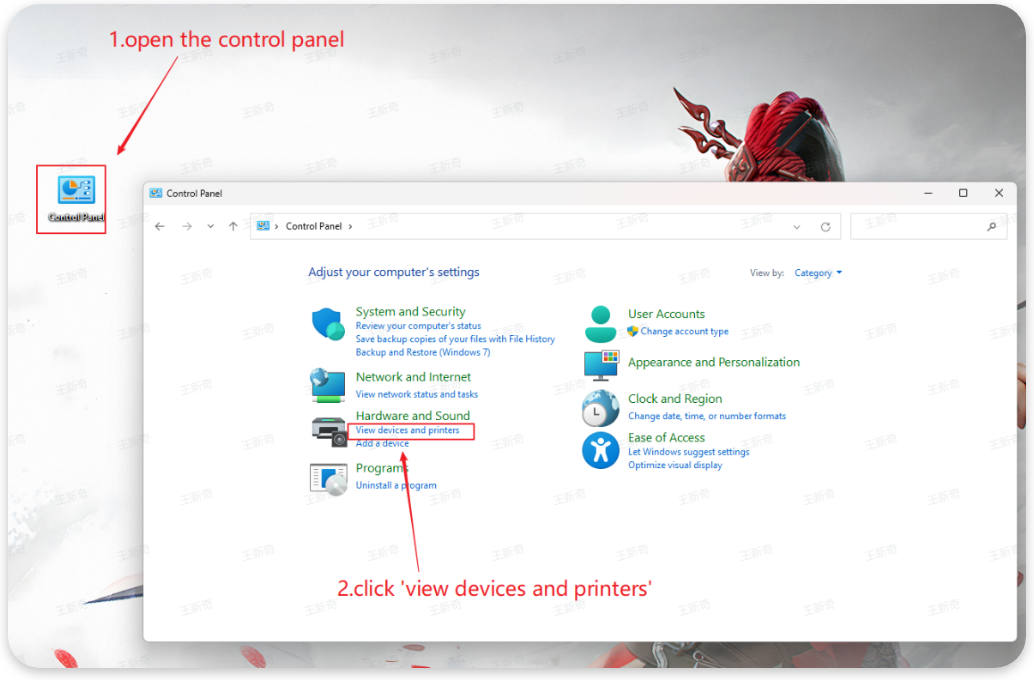Go forward with the Forward arrow
Image resolution: width=1034 pixels, height=680 pixels.
pos(187,226)
